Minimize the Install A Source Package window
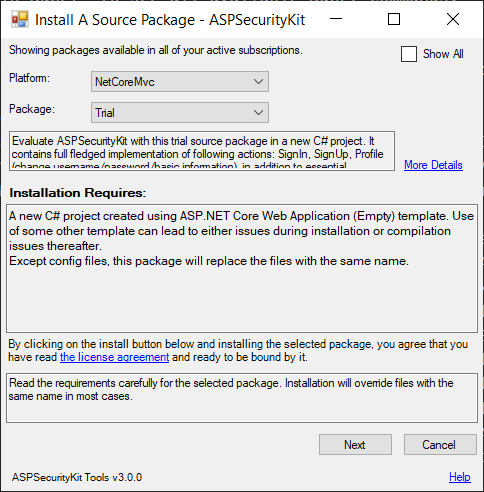 336,19
